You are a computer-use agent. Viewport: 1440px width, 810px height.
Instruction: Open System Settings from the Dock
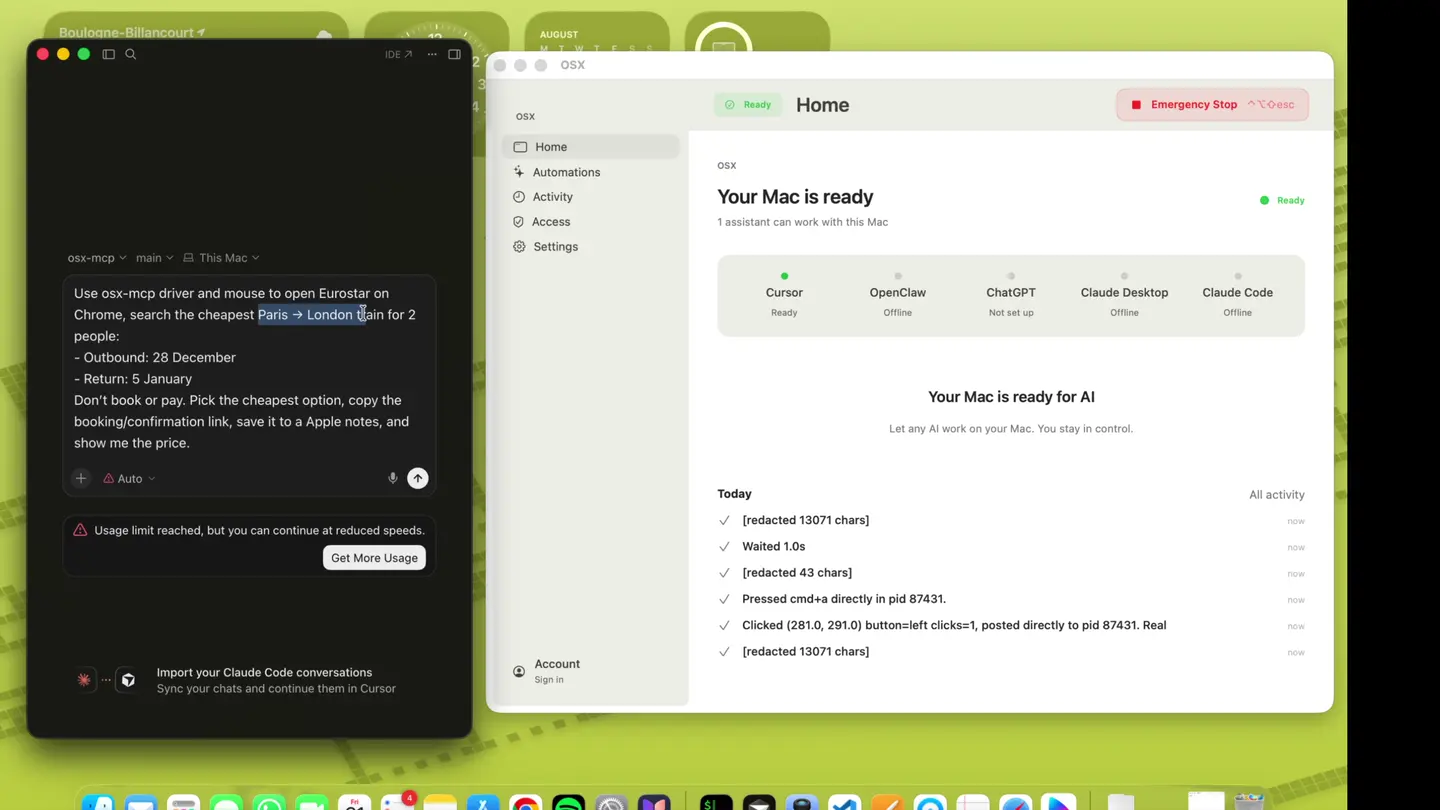[x=611, y=802]
